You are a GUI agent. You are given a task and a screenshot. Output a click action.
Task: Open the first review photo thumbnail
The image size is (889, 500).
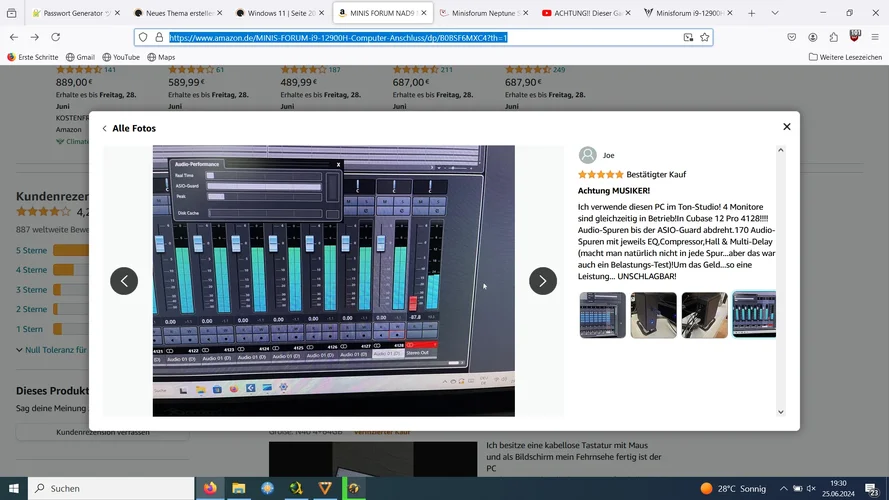602,315
